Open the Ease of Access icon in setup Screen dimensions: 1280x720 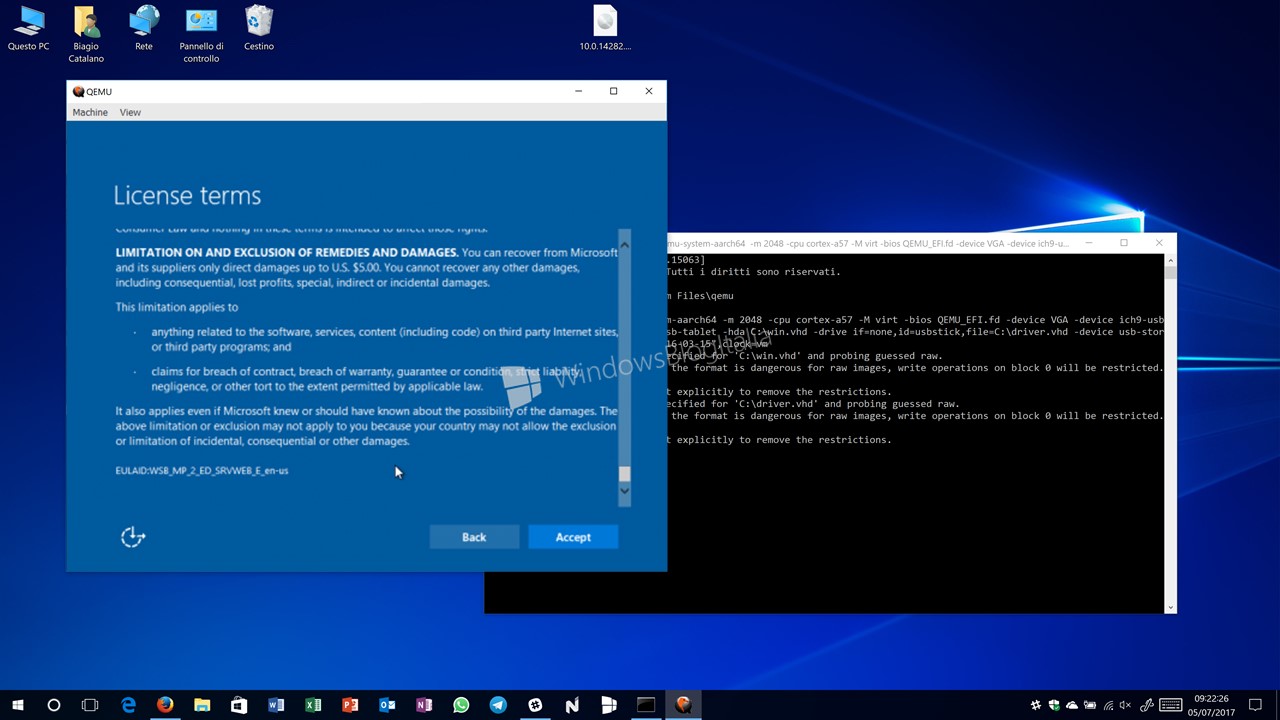133,537
